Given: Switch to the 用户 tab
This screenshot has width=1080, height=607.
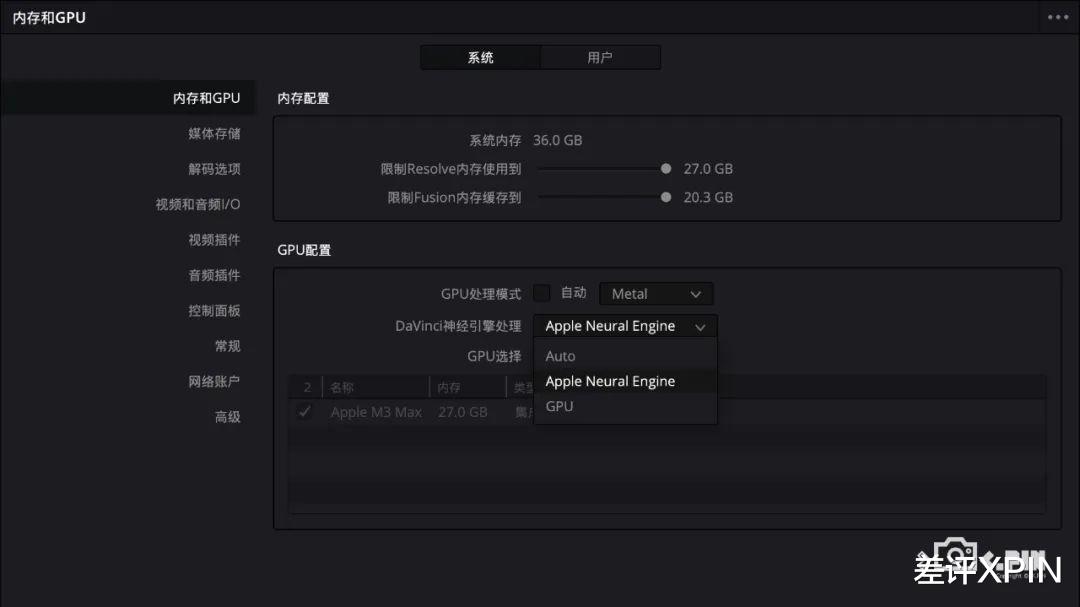Looking at the screenshot, I should (x=600, y=57).
